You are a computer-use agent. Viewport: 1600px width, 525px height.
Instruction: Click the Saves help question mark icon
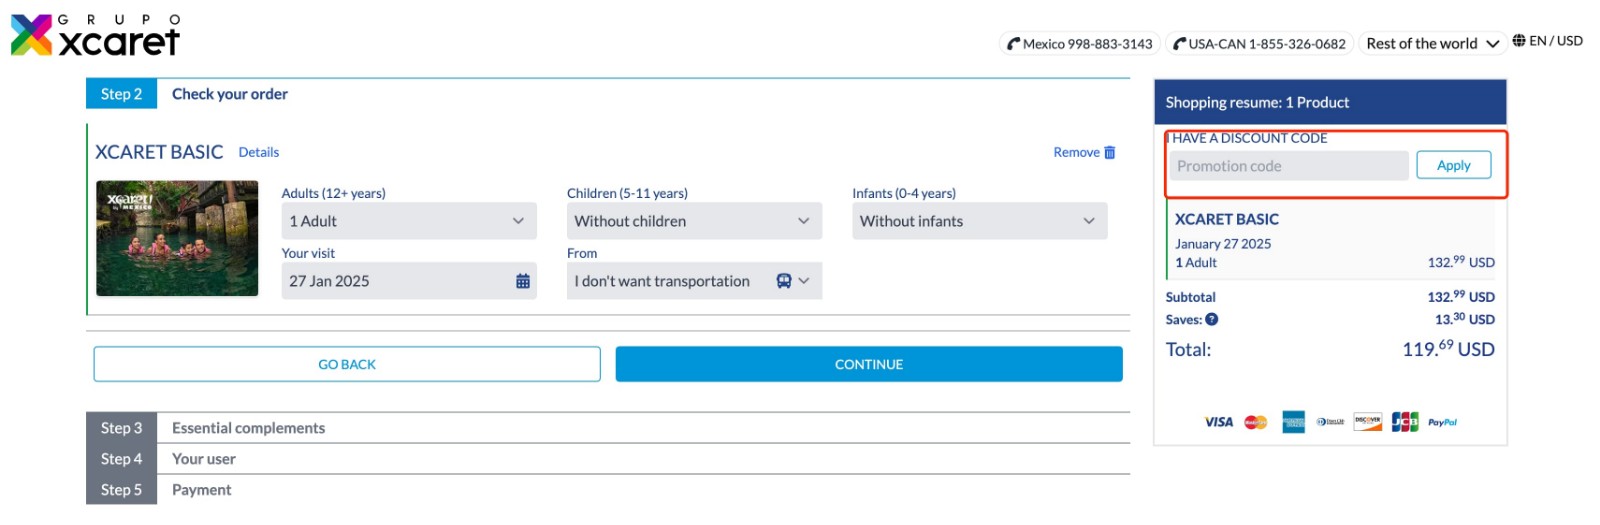click(1212, 320)
